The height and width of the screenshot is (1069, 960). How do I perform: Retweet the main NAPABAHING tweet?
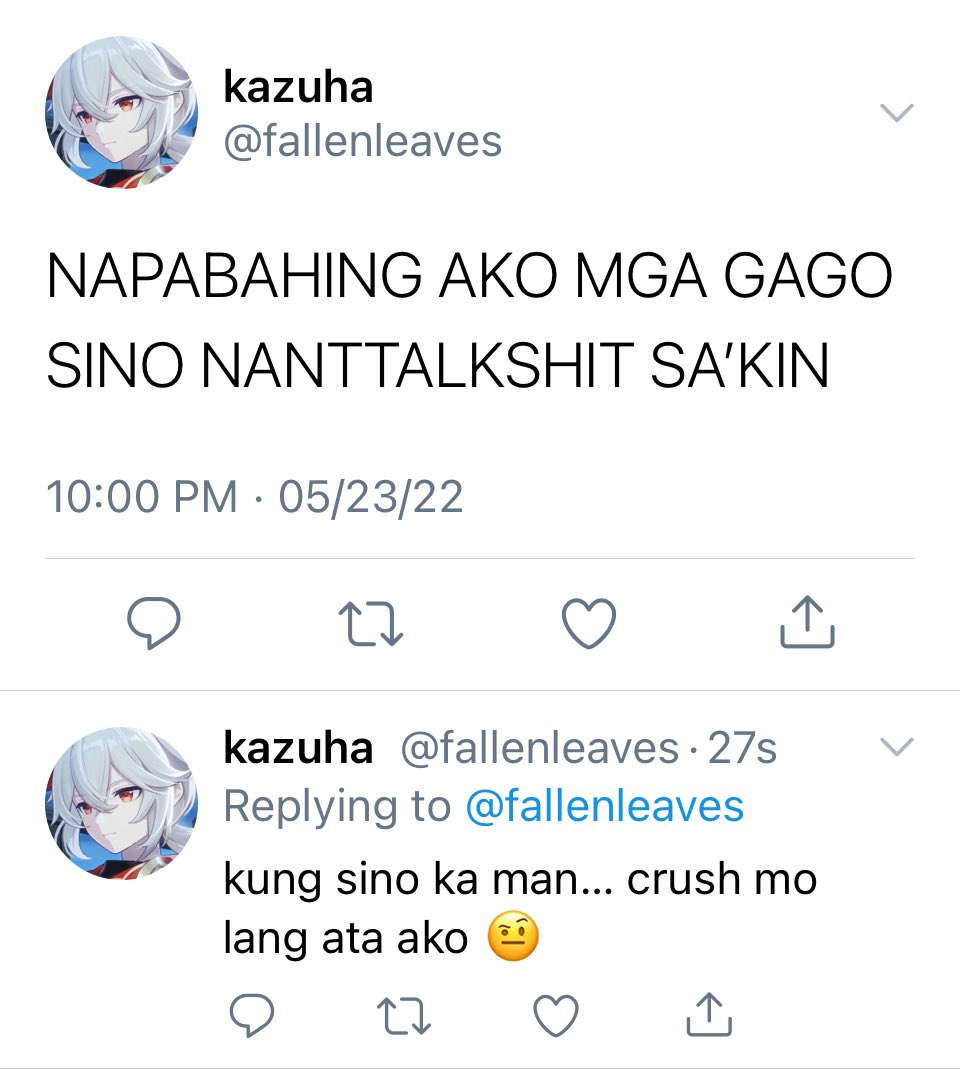371,622
